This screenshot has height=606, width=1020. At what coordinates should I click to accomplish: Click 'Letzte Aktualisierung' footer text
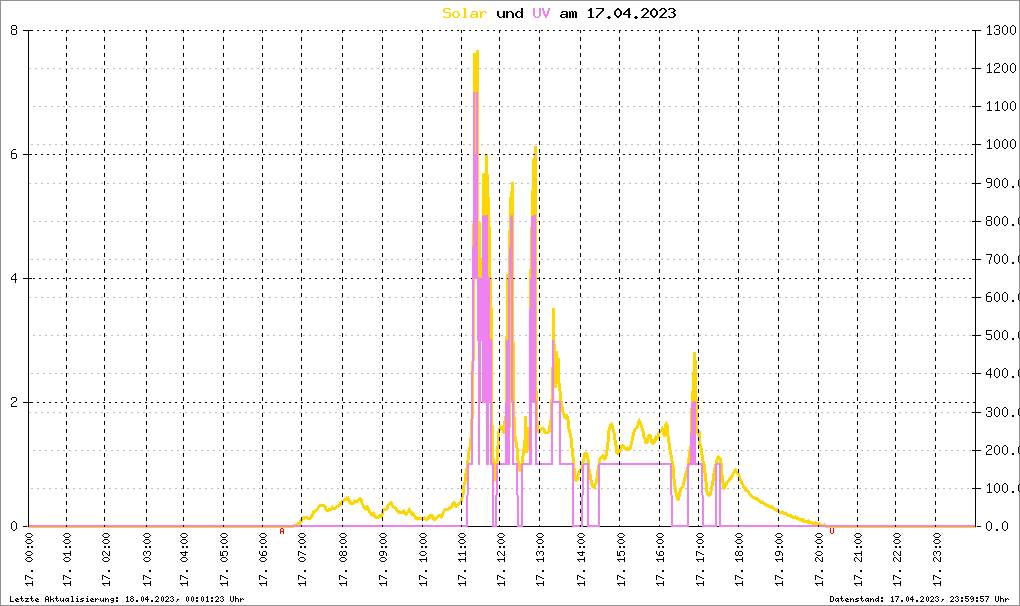click(64, 599)
